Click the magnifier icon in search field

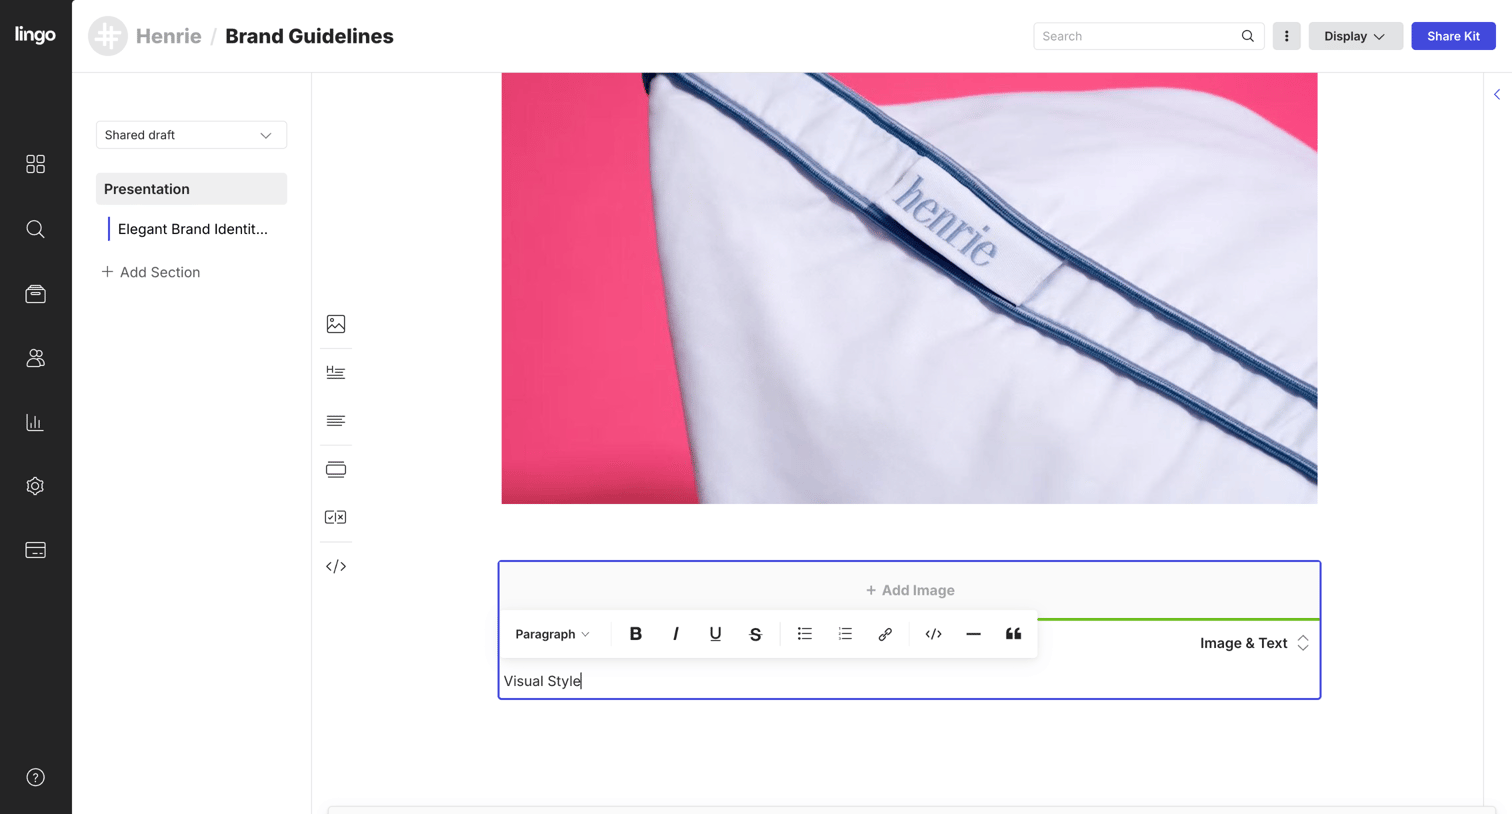pyautogui.click(x=1248, y=36)
